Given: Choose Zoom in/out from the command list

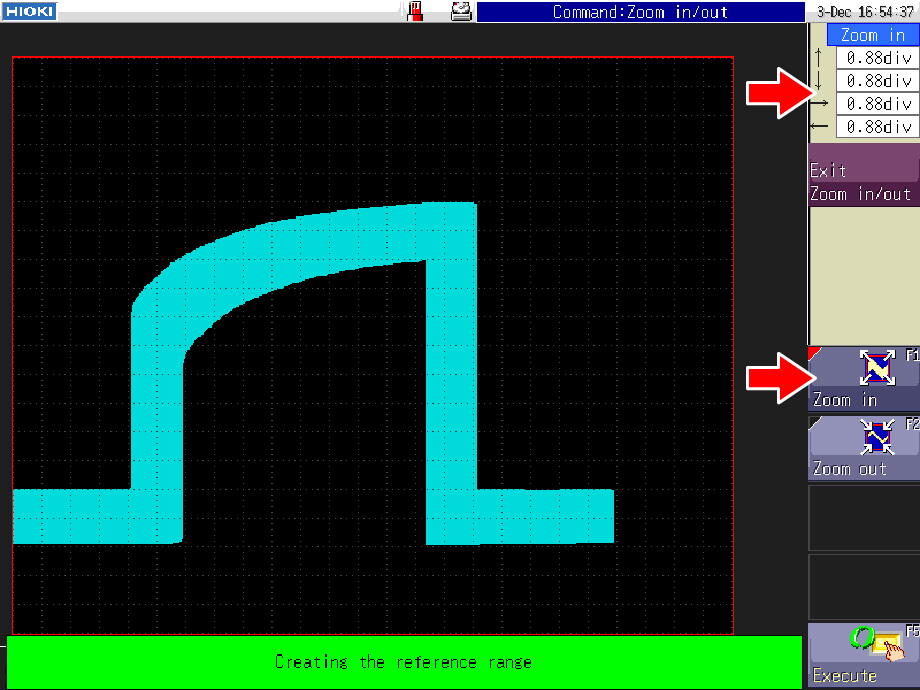Looking at the screenshot, I should [x=863, y=194].
